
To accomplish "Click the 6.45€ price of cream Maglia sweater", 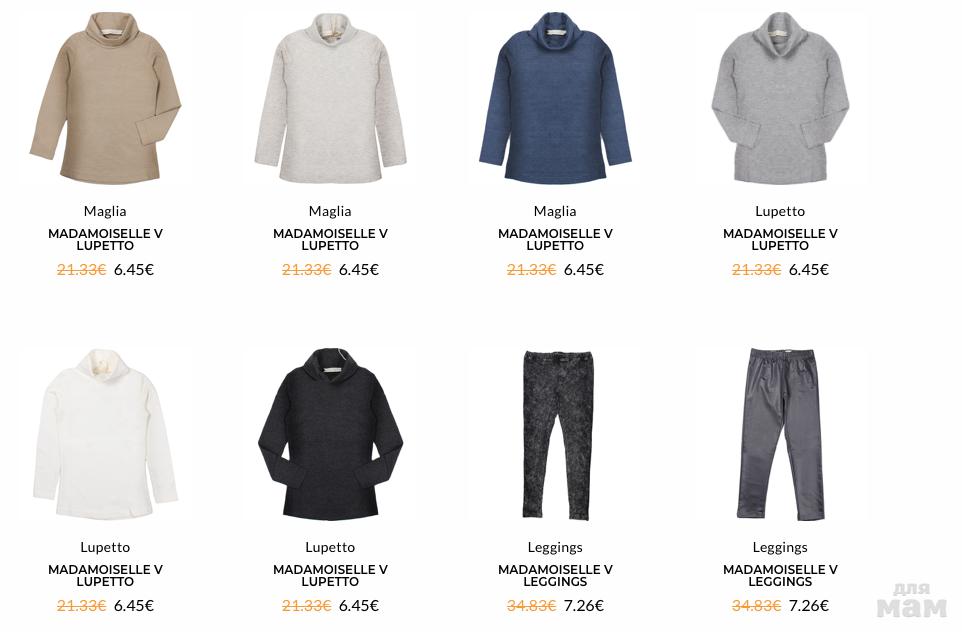I will (x=359, y=269).
